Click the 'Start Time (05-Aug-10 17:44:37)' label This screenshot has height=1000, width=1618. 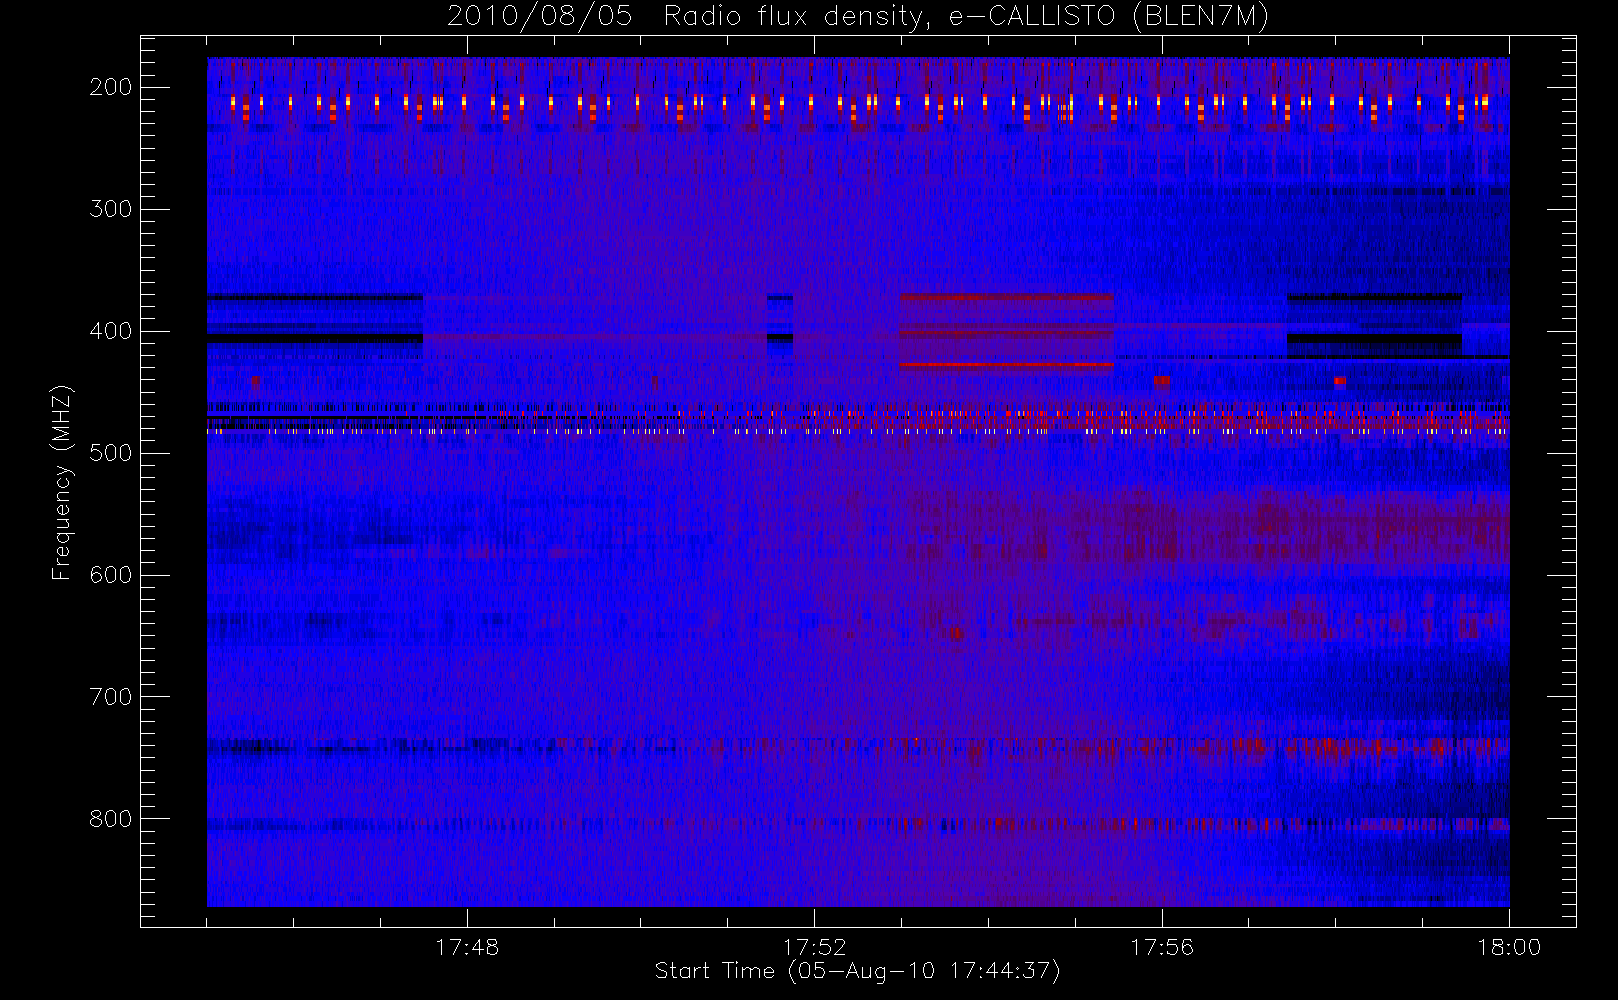coord(857,971)
